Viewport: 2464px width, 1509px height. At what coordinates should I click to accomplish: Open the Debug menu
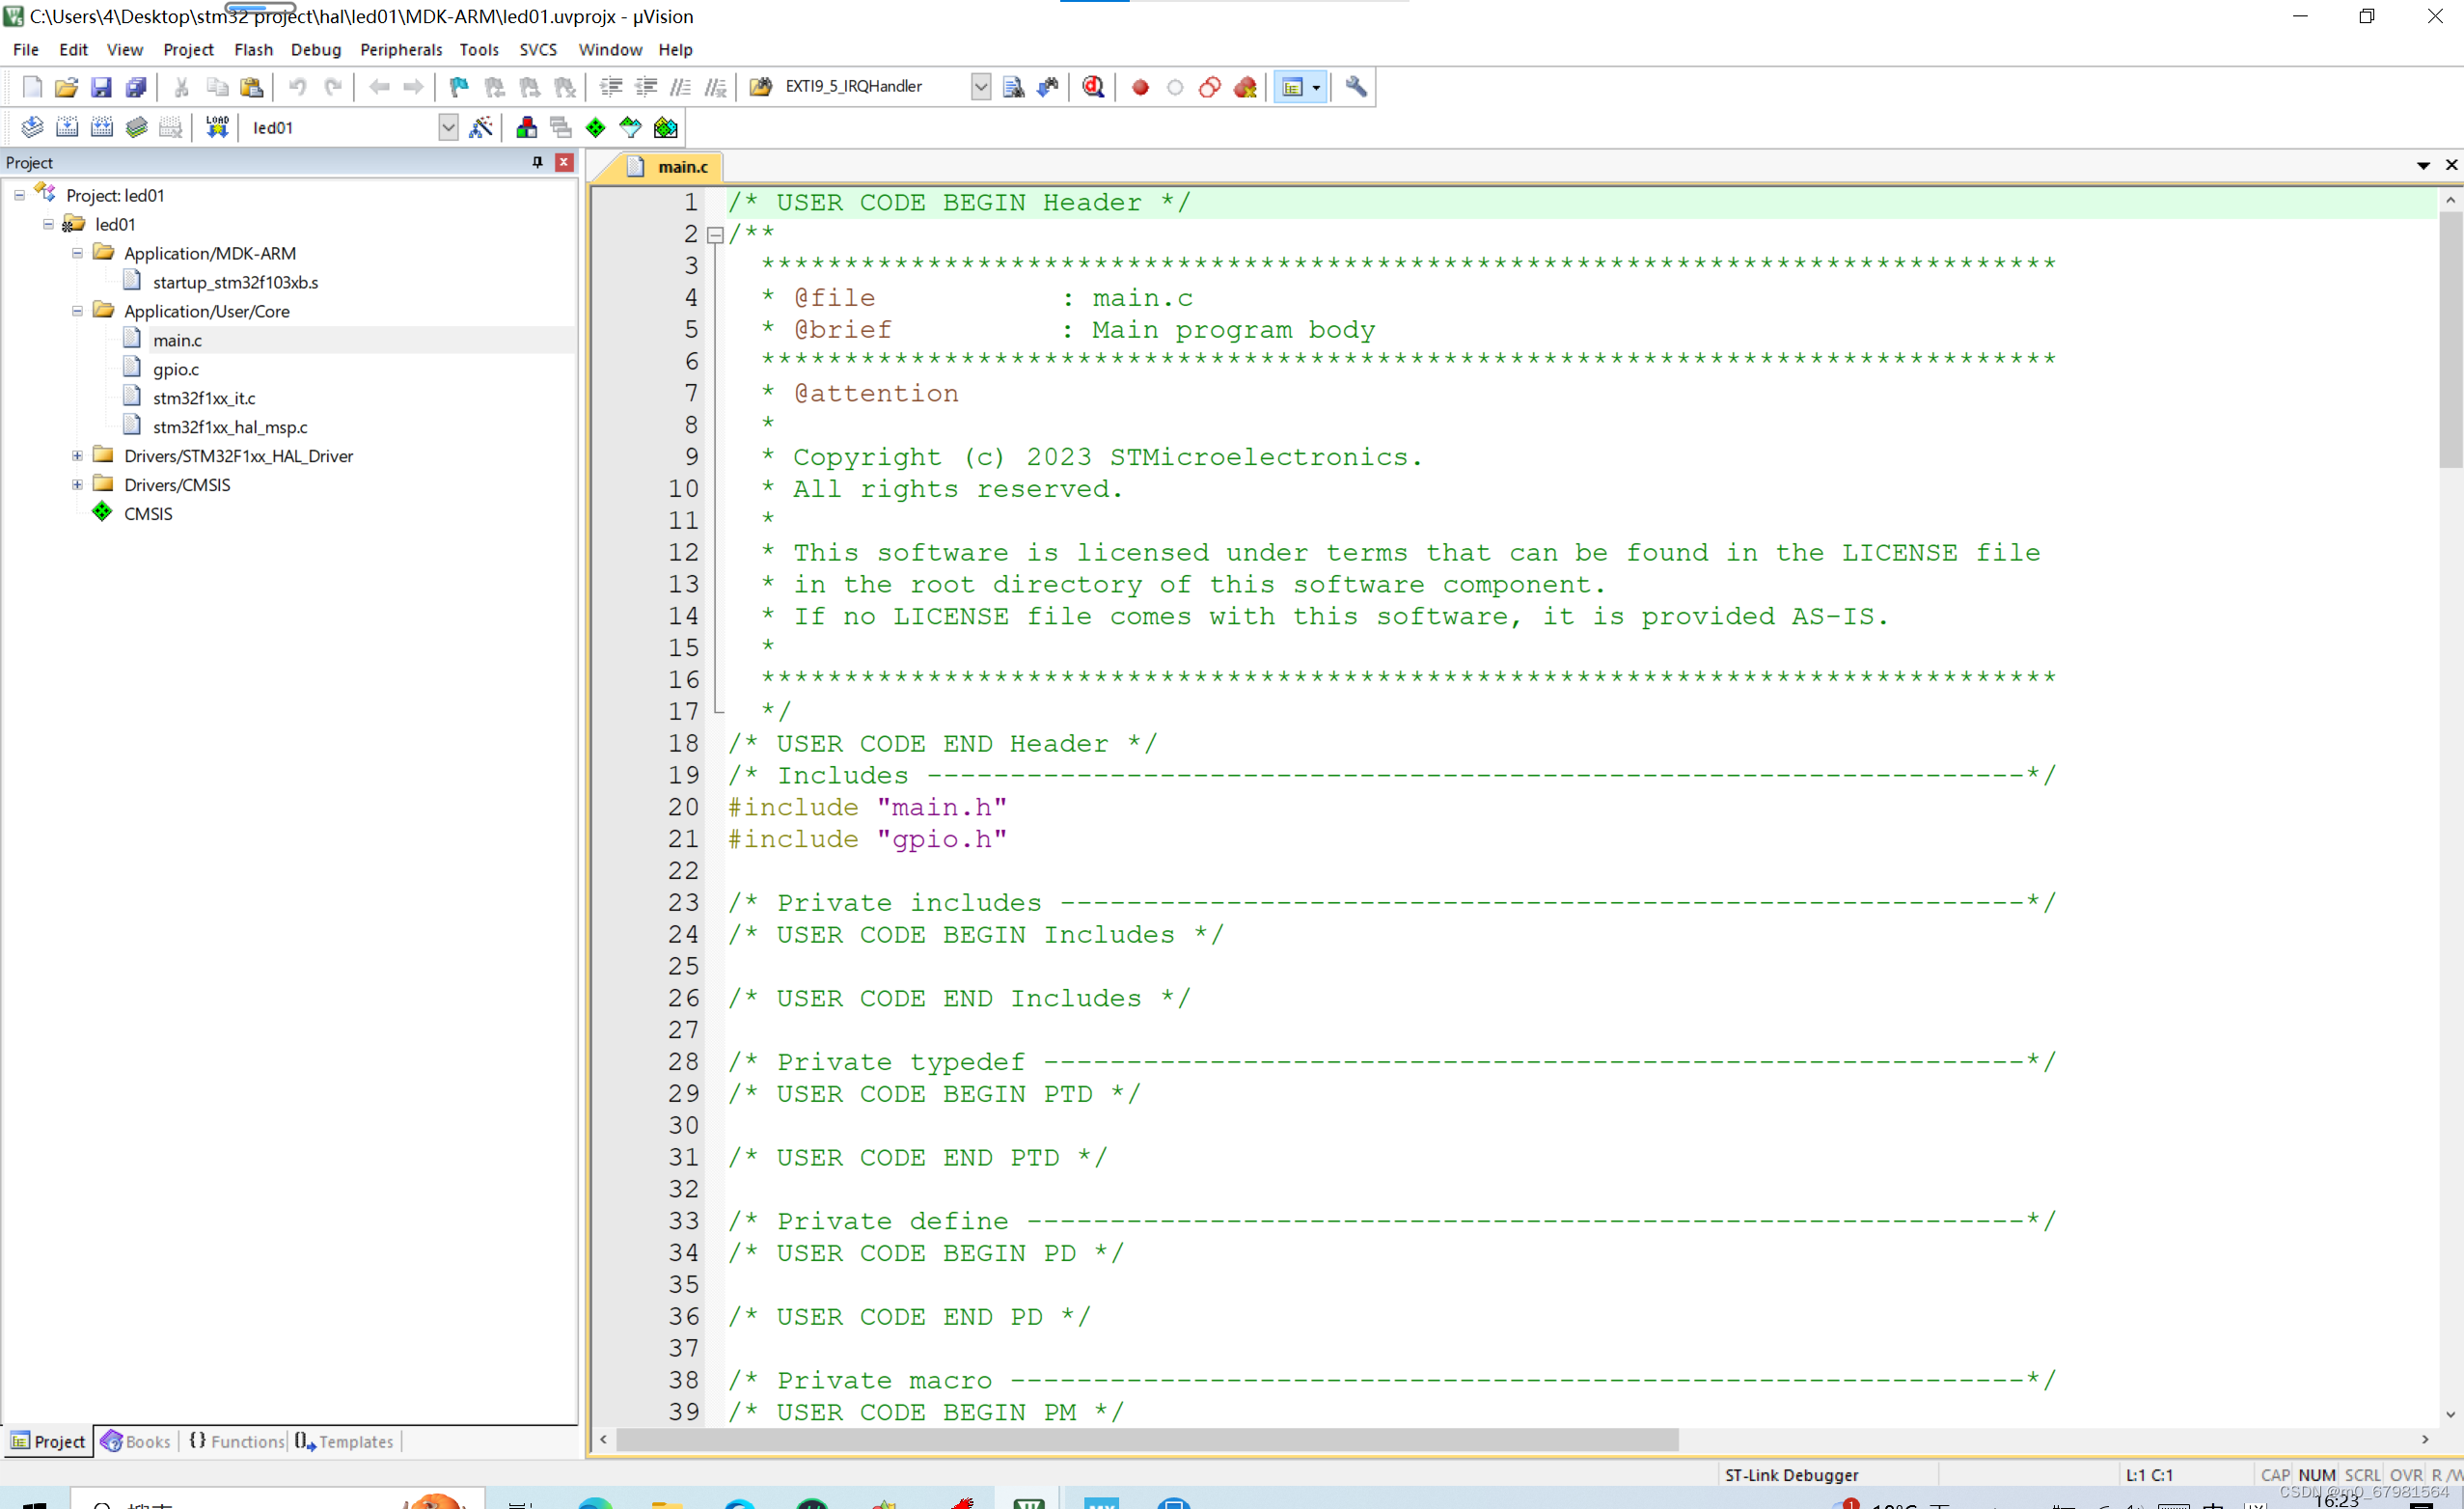[316, 49]
